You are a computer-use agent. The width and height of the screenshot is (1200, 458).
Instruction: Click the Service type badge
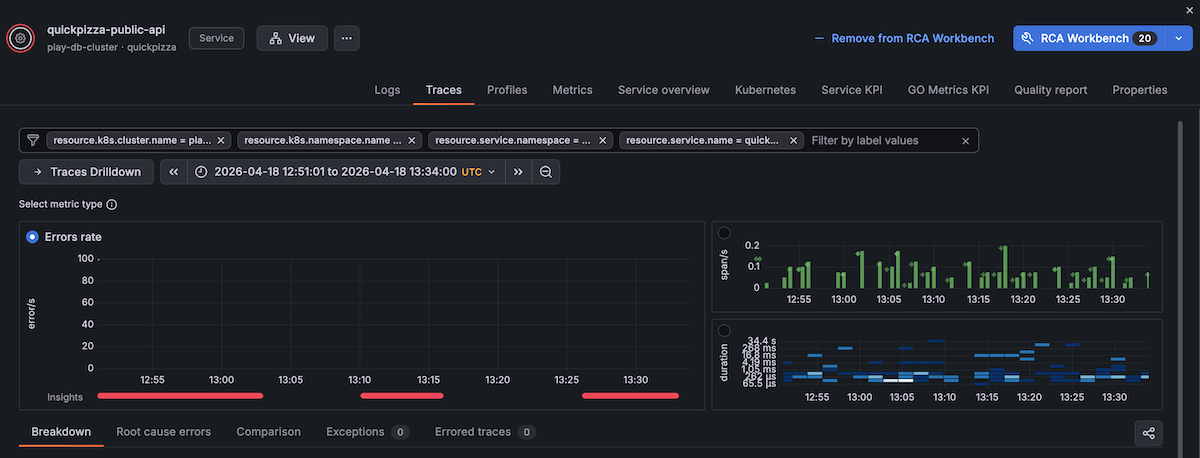(x=217, y=38)
